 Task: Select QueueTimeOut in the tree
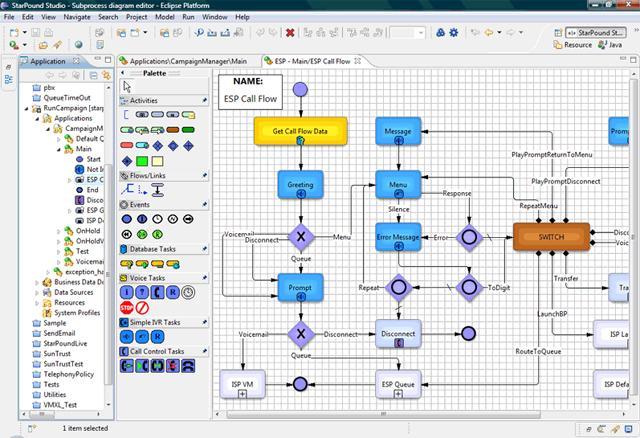tap(67, 98)
